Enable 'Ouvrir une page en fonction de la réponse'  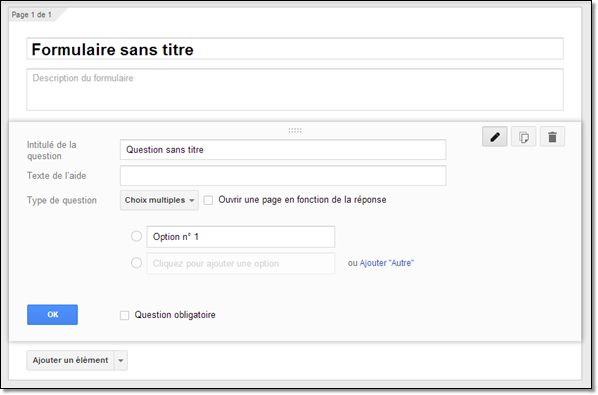(208, 200)
